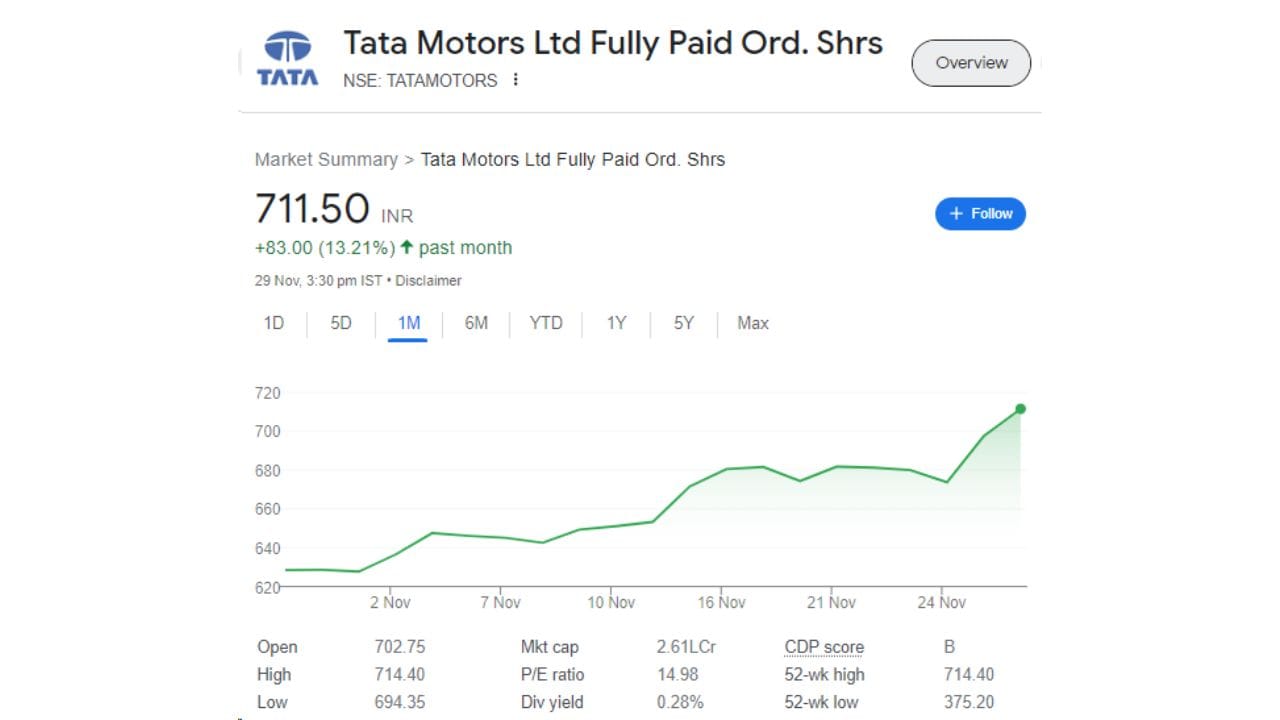Open the three-dot menu beside TATAMOTORS
Viewport: 1280px width, 720px height.
(x=516, y=80)
